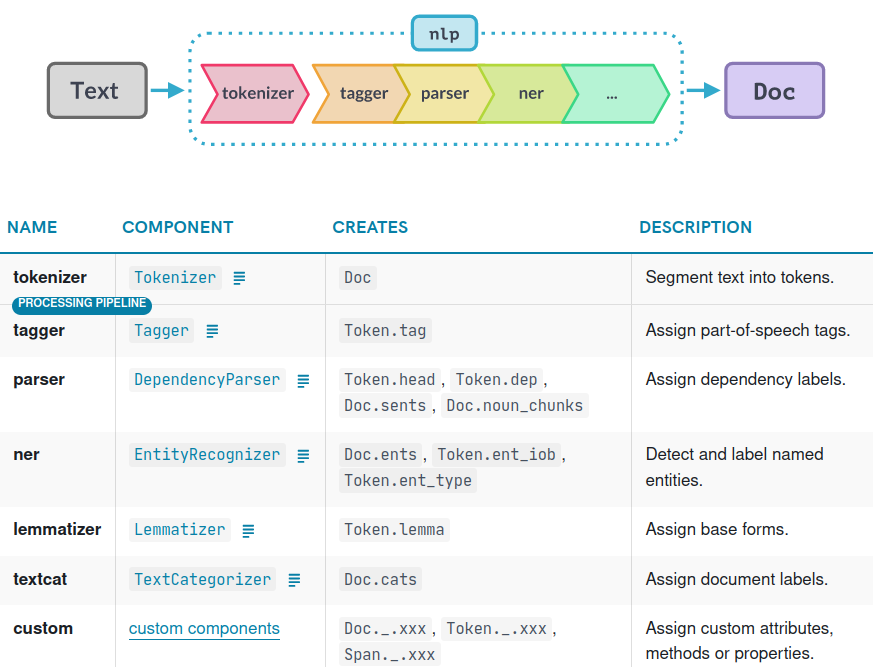
Task: Go to the Lemmatizer reference
Action: click(x=180, y=530)
